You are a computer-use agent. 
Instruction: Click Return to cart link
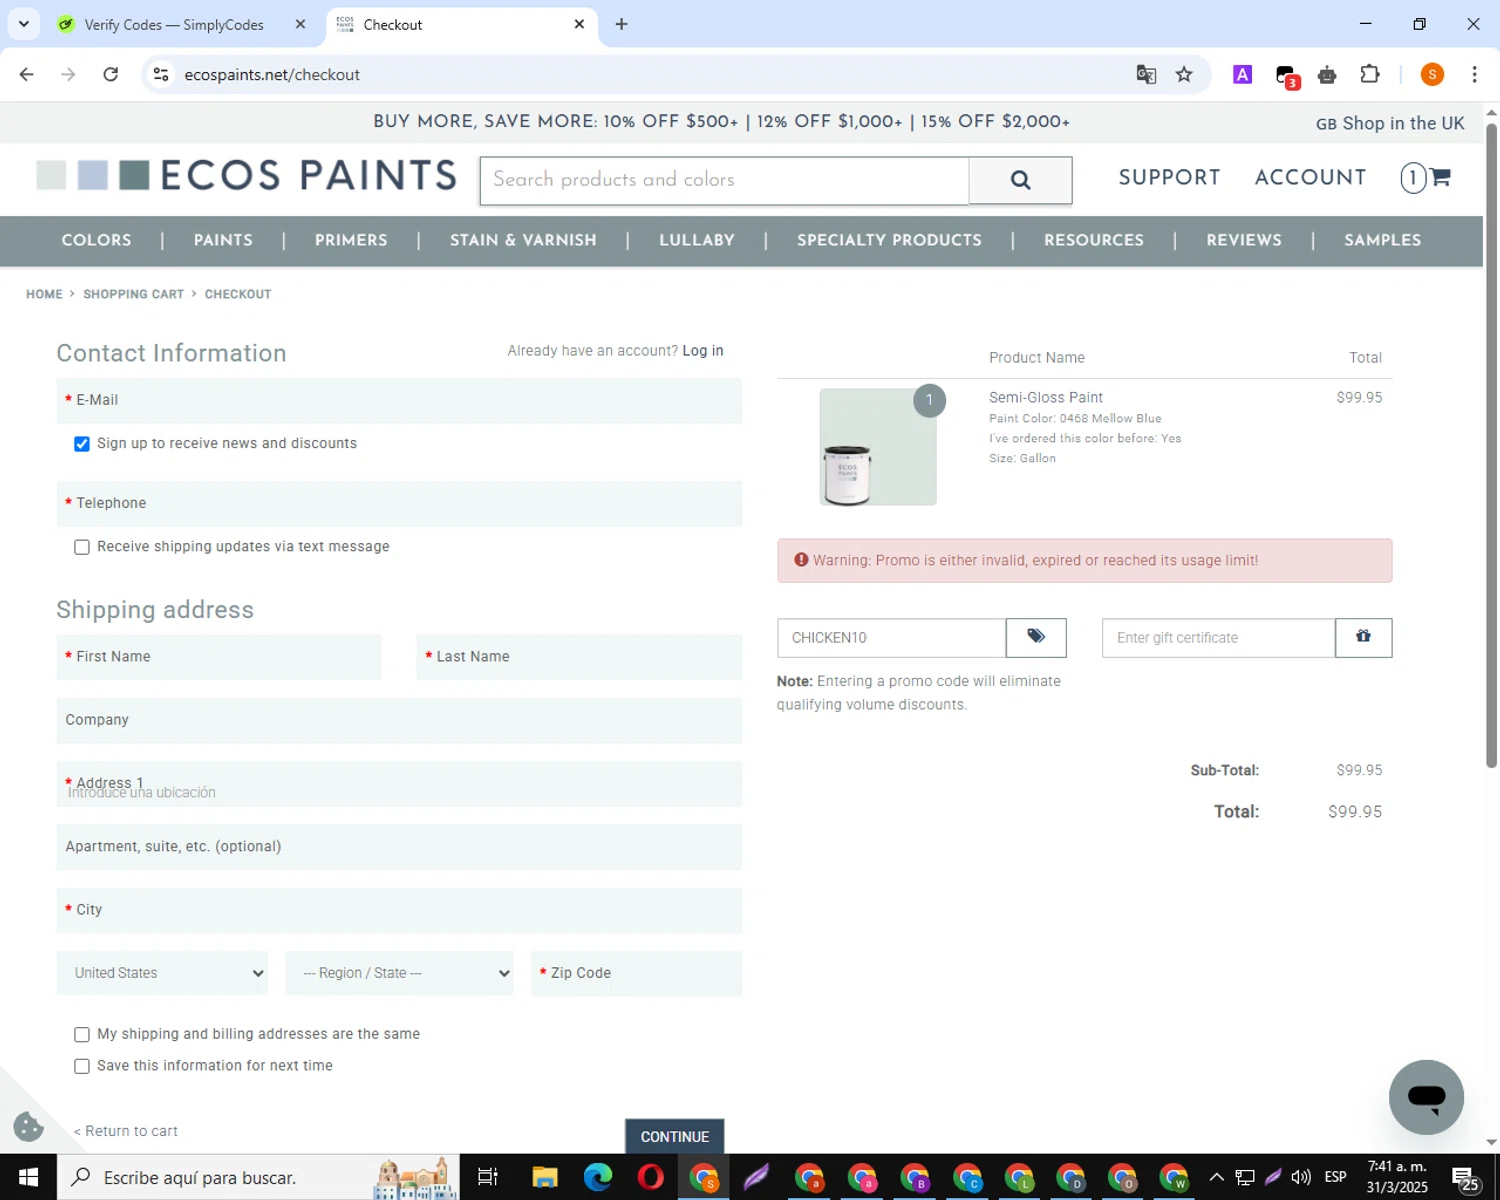click(x=126, y=1131)
